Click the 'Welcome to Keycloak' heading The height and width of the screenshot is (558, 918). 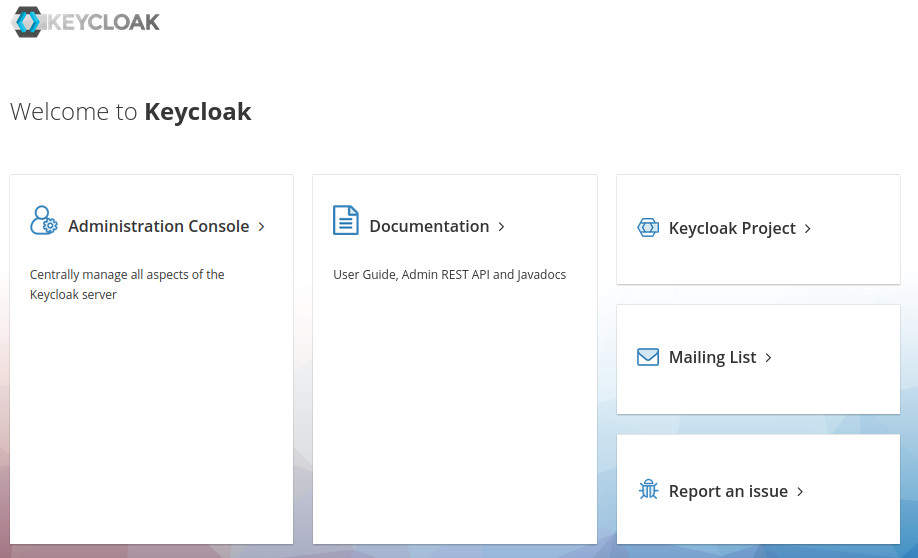click(131, 112)
